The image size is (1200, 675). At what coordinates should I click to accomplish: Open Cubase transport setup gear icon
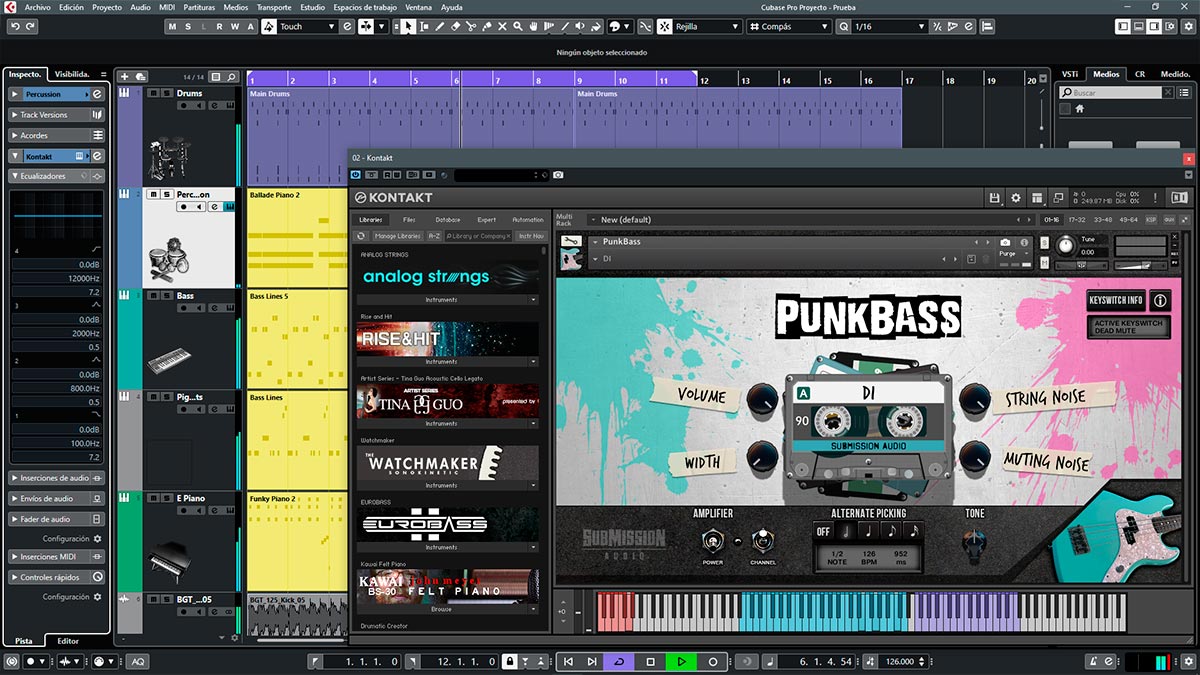point(1188,661)
